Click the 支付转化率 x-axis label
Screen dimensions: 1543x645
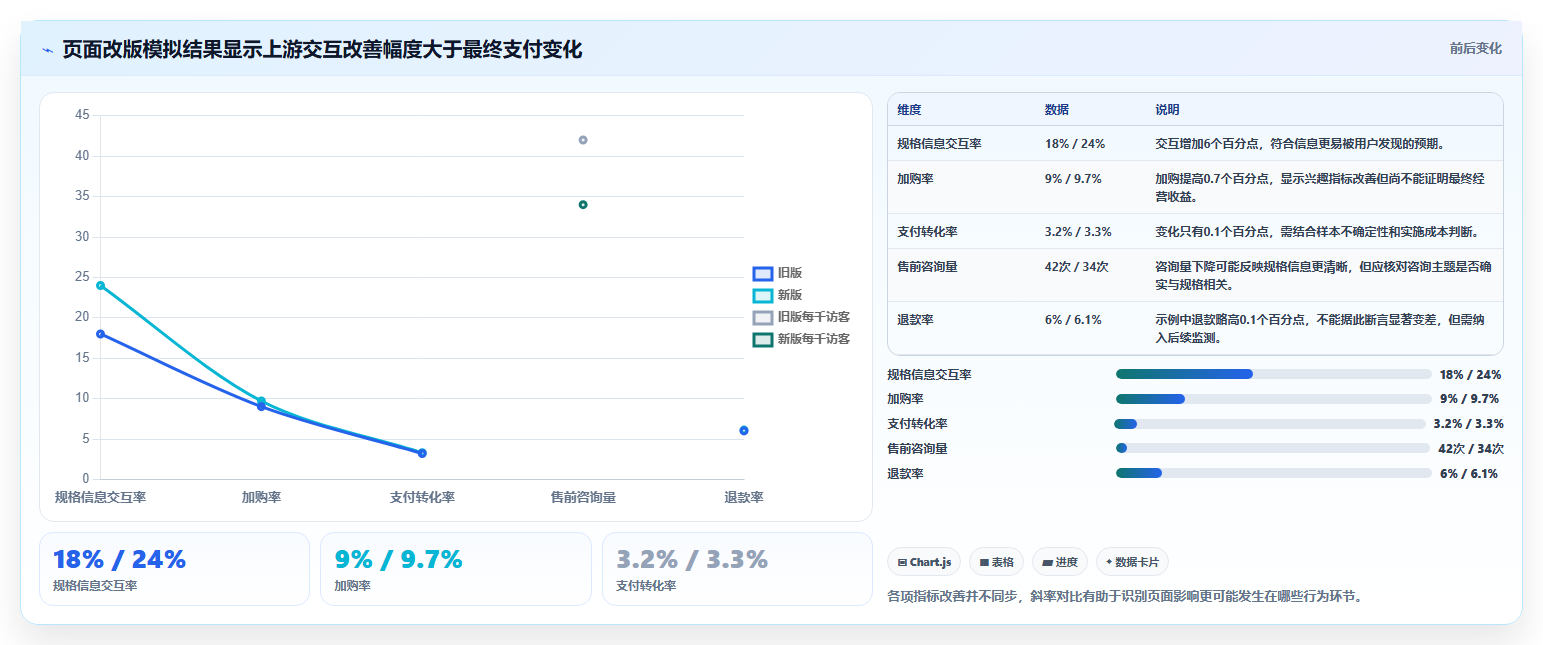(x=422, y=497)
